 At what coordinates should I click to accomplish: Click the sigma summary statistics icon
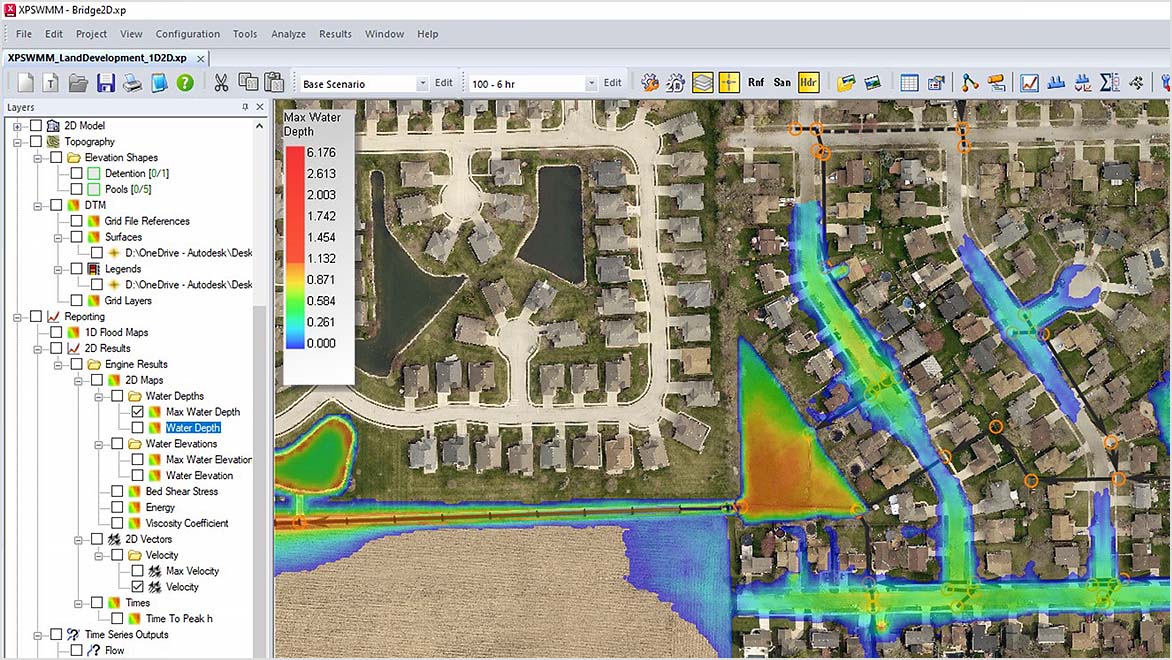[x=1109, y=82]
